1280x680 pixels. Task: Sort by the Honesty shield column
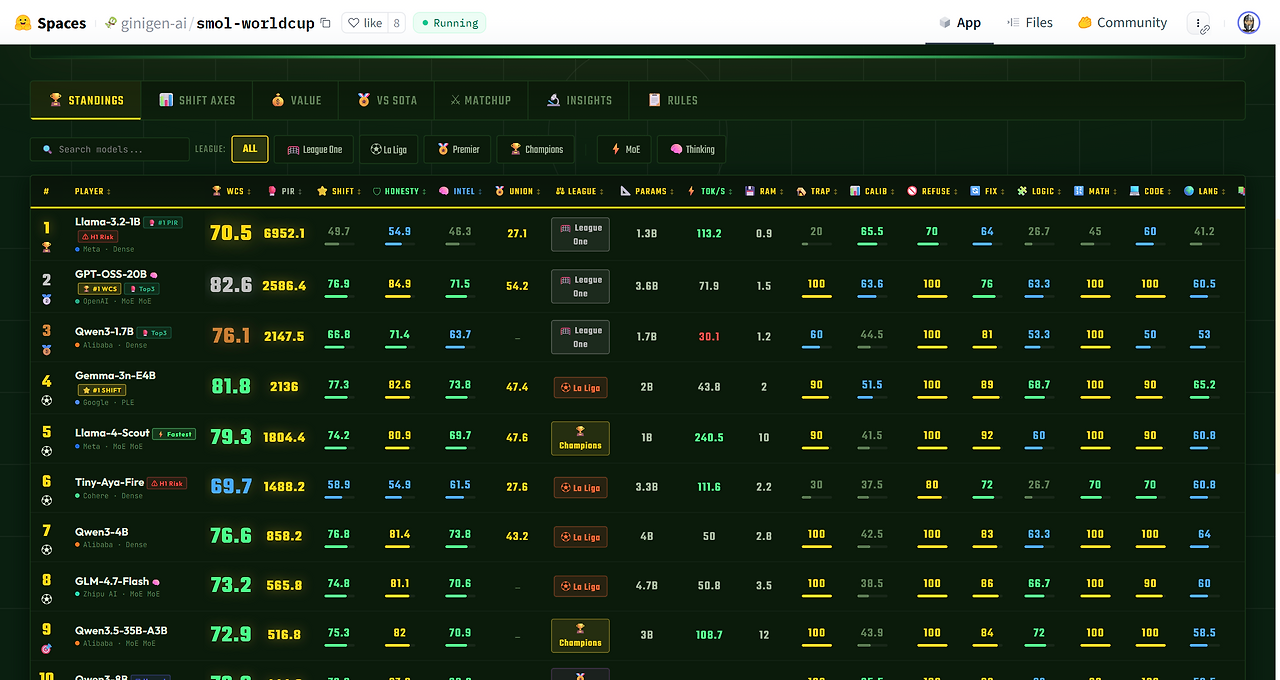coord(399,191)
